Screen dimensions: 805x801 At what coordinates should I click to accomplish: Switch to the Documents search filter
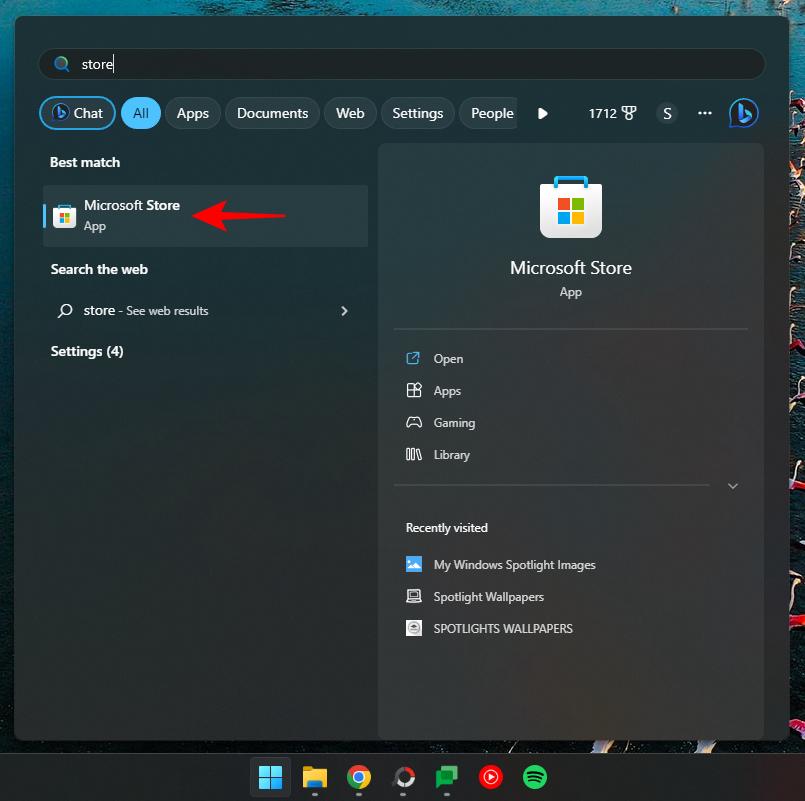point(272,113)
